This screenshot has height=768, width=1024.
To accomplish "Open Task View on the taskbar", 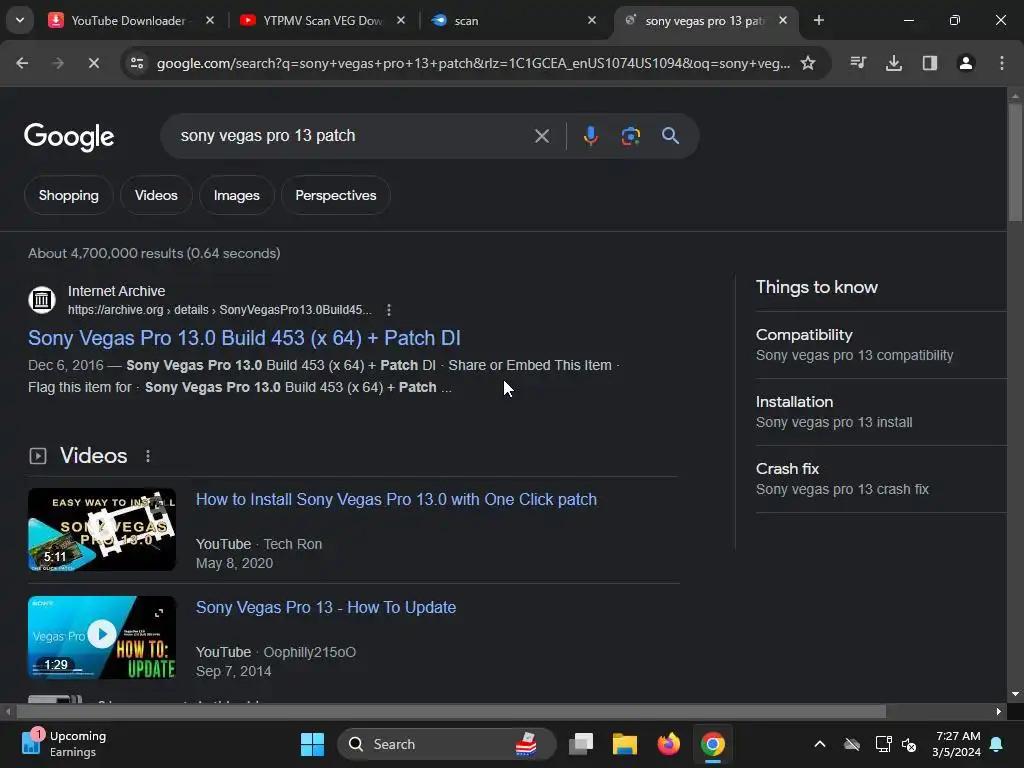I will click(581, 744).
